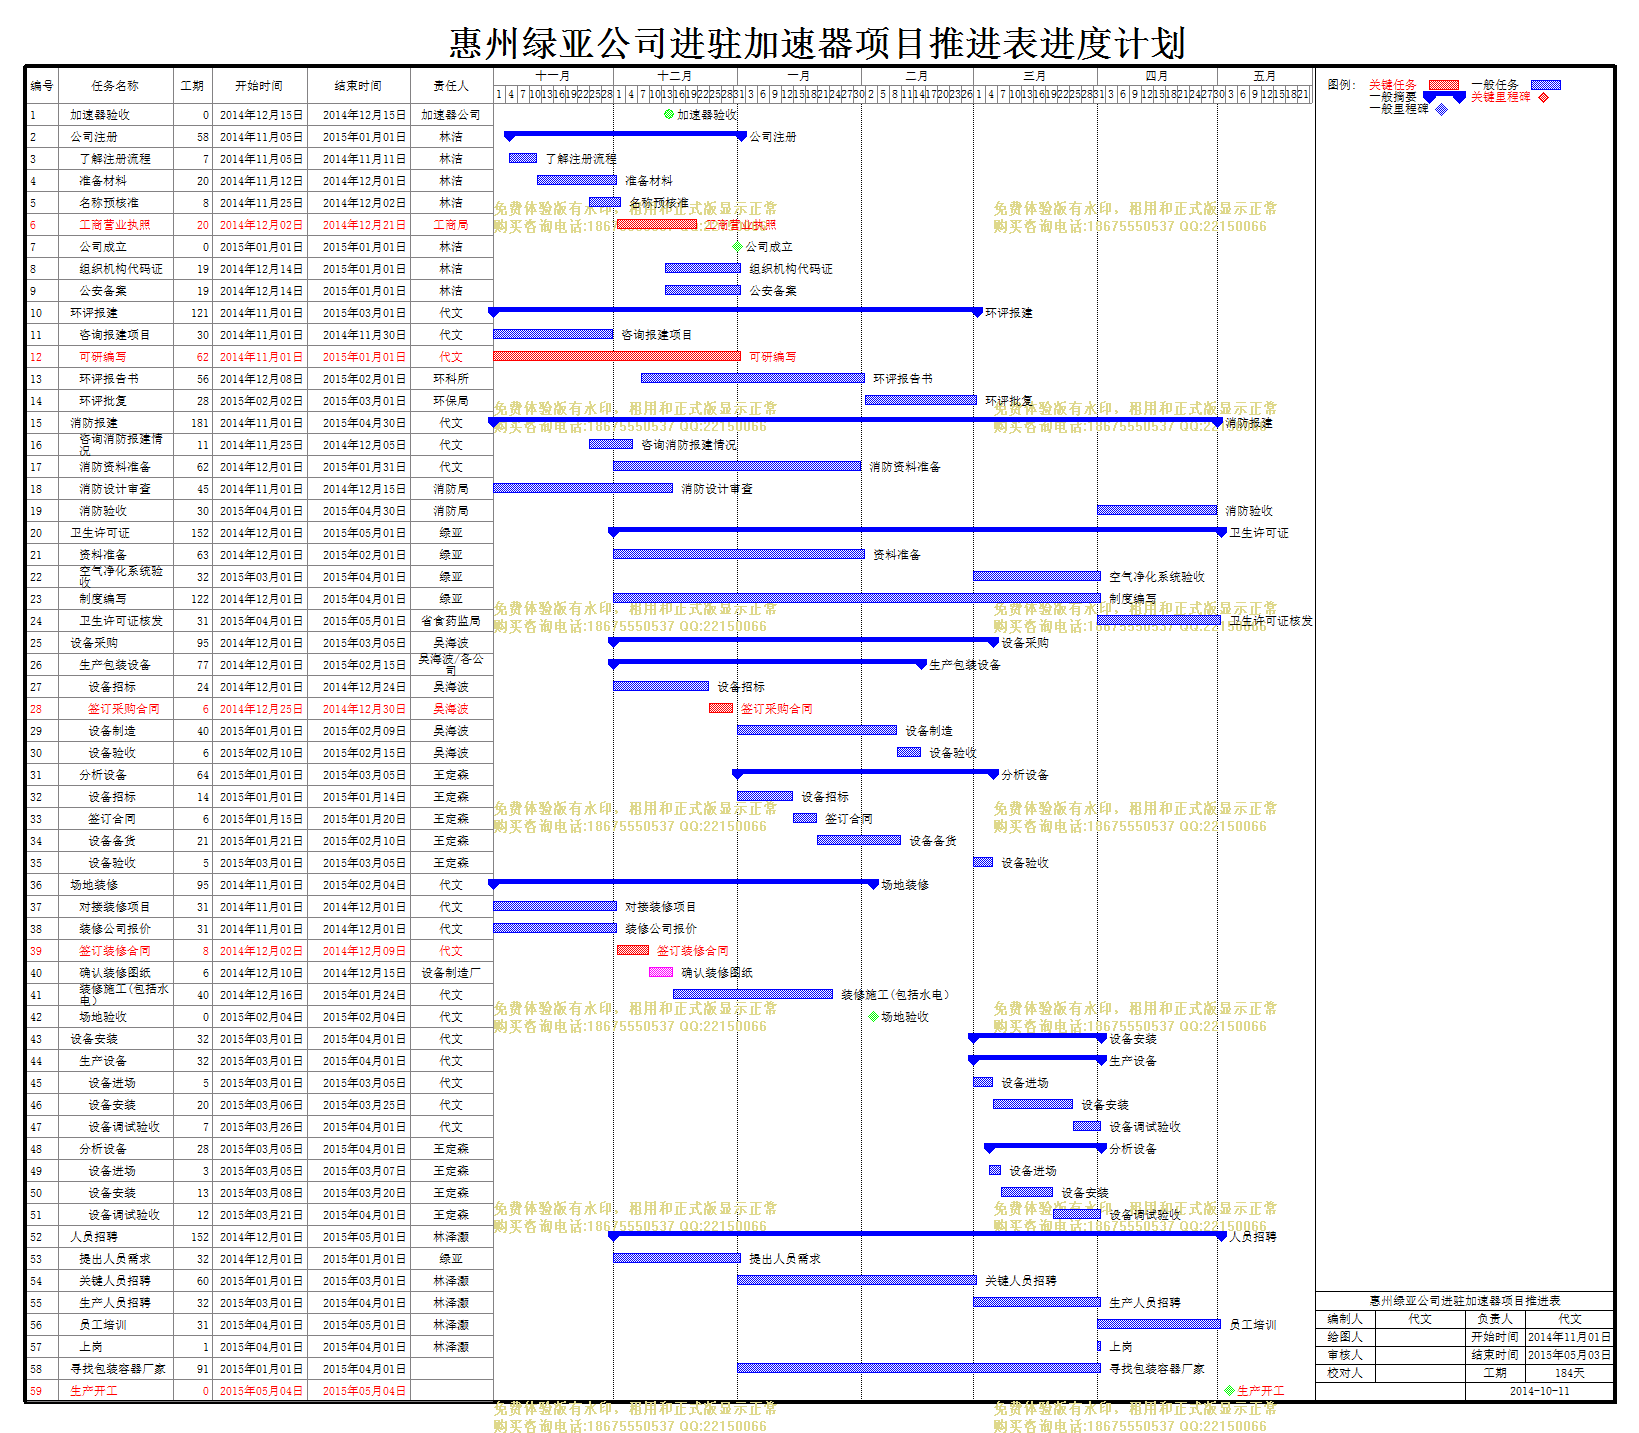Image resolution: width=1639 pixels, height=1433 pixels.
Task: Select the 制度编写 Gantt bar
Action: pos(857,598)
